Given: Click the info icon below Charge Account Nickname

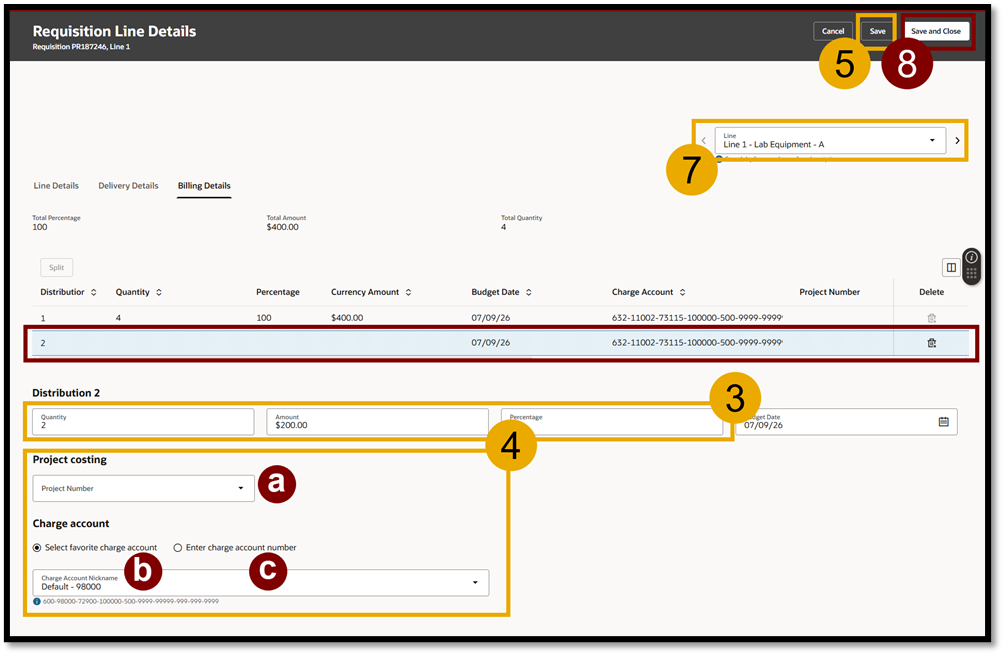Looking at the screenshot, I should tap(36, 602).
